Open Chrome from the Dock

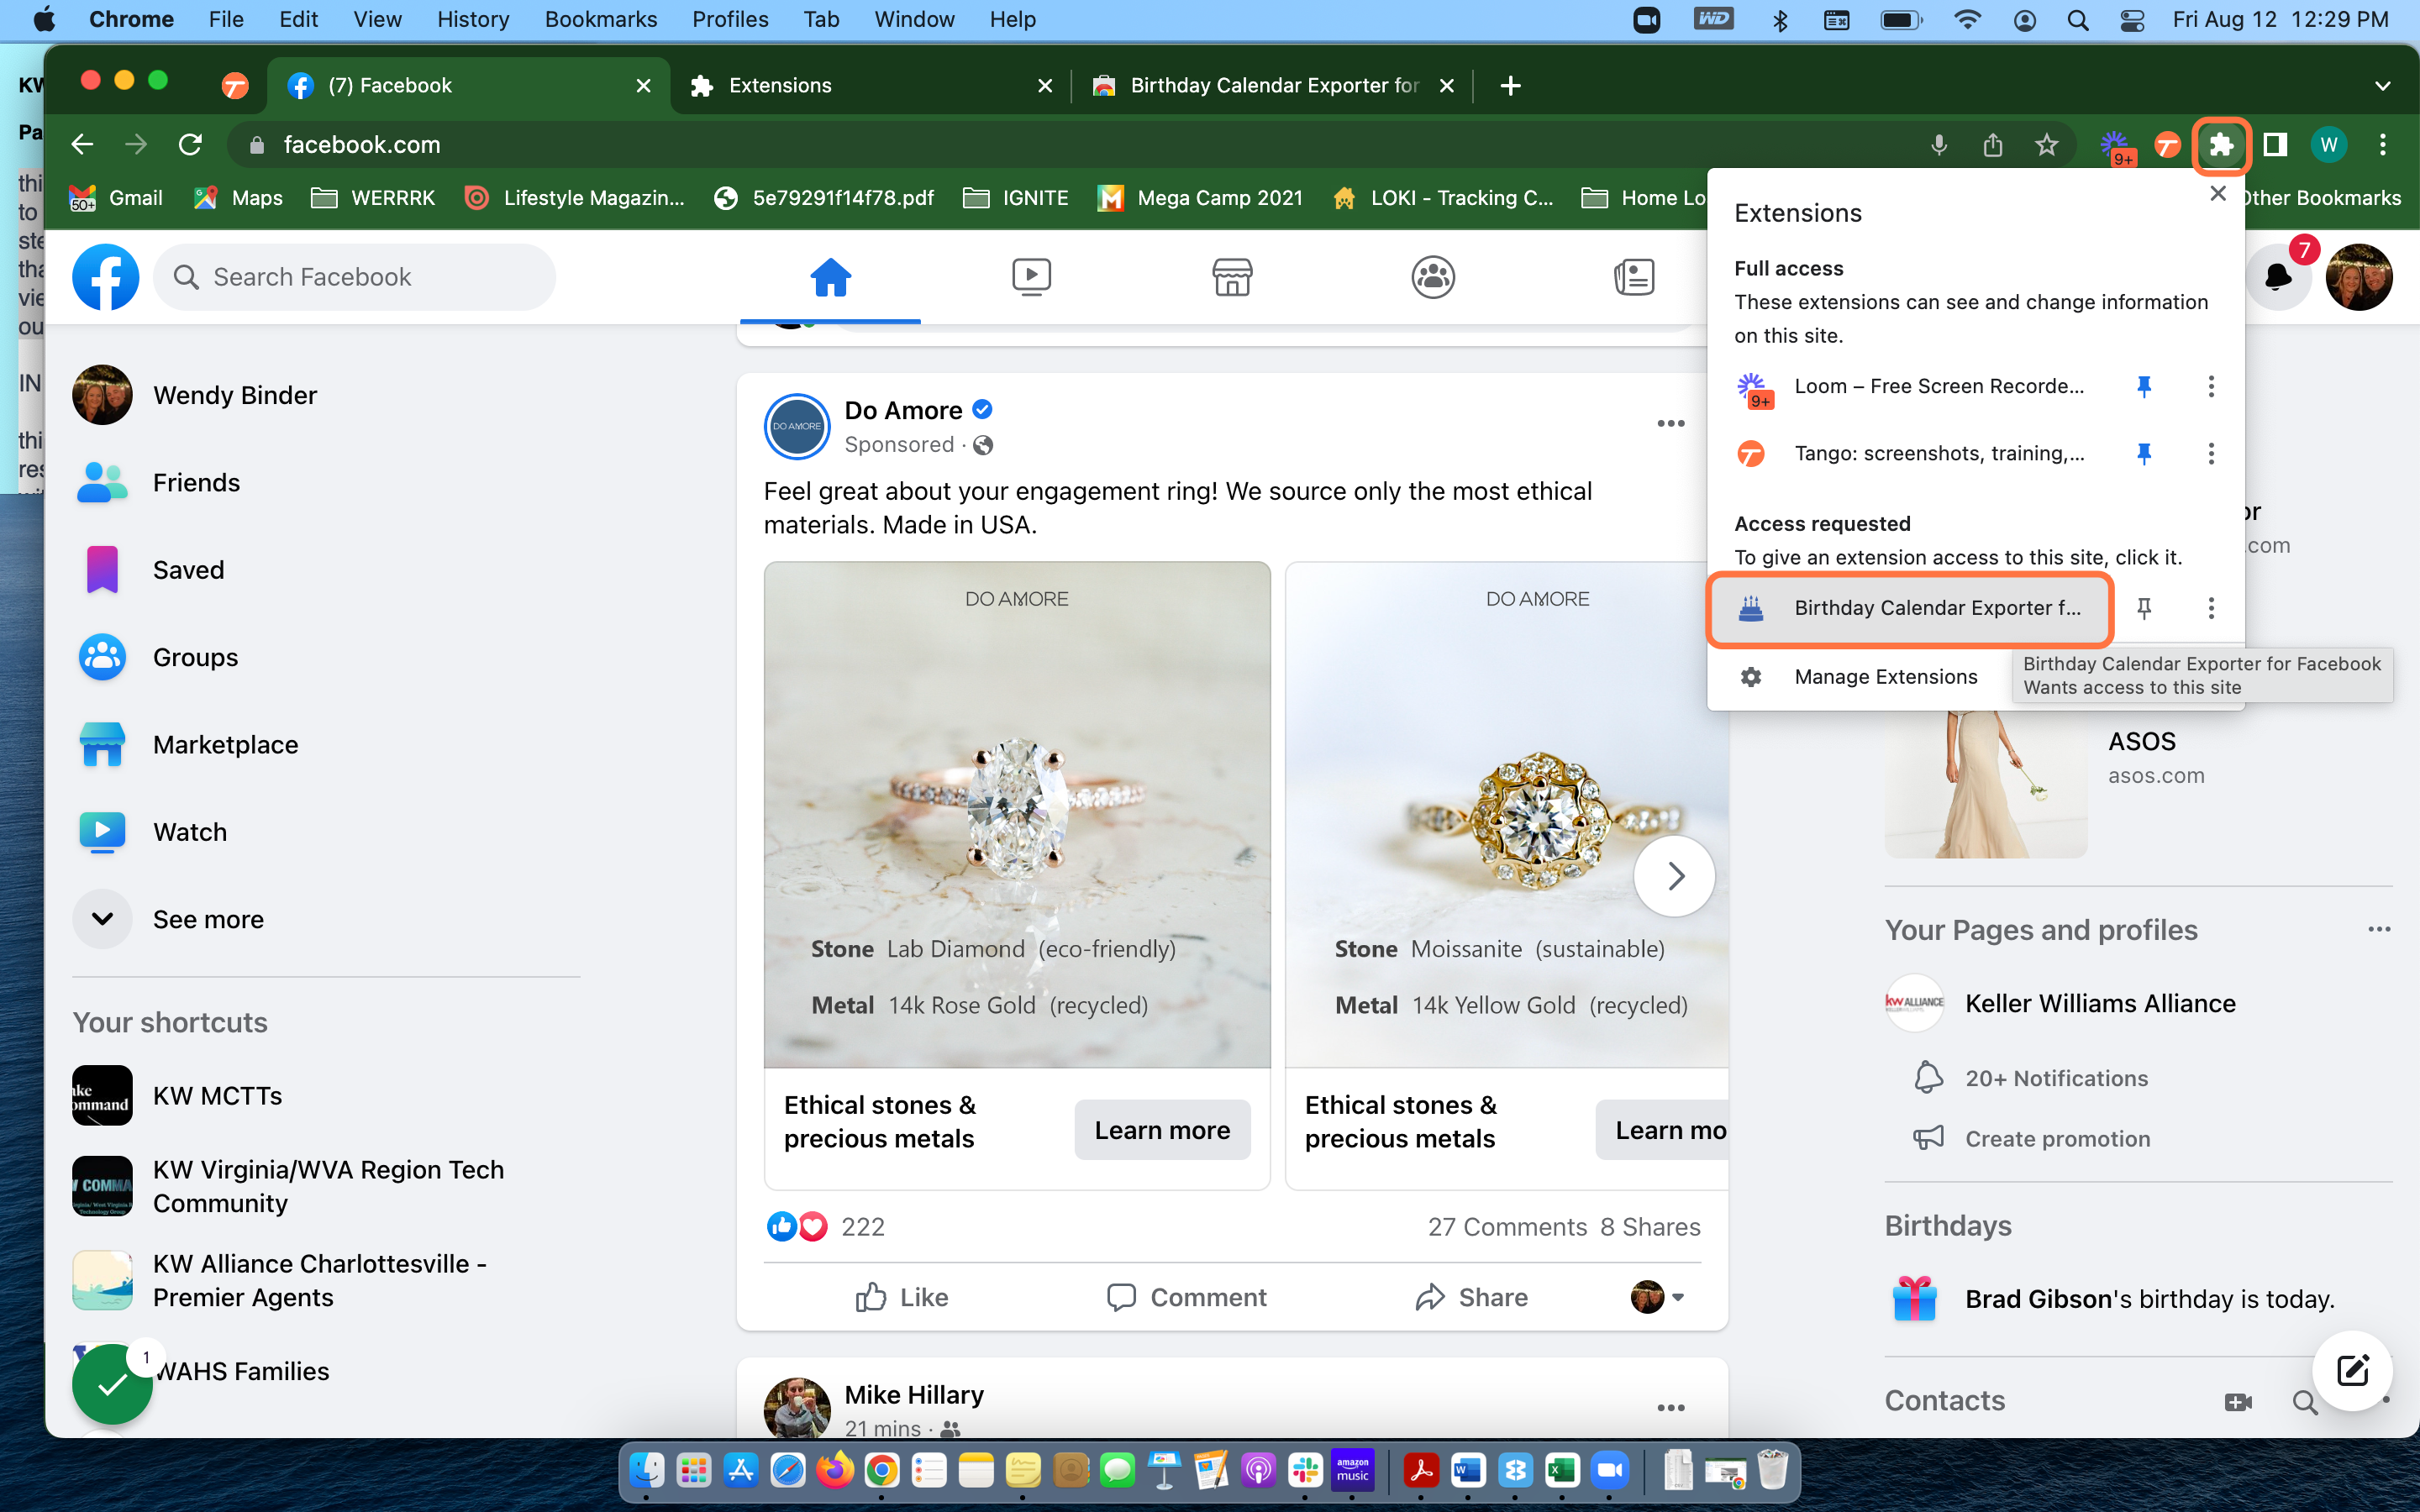[x=881, y=1471]
